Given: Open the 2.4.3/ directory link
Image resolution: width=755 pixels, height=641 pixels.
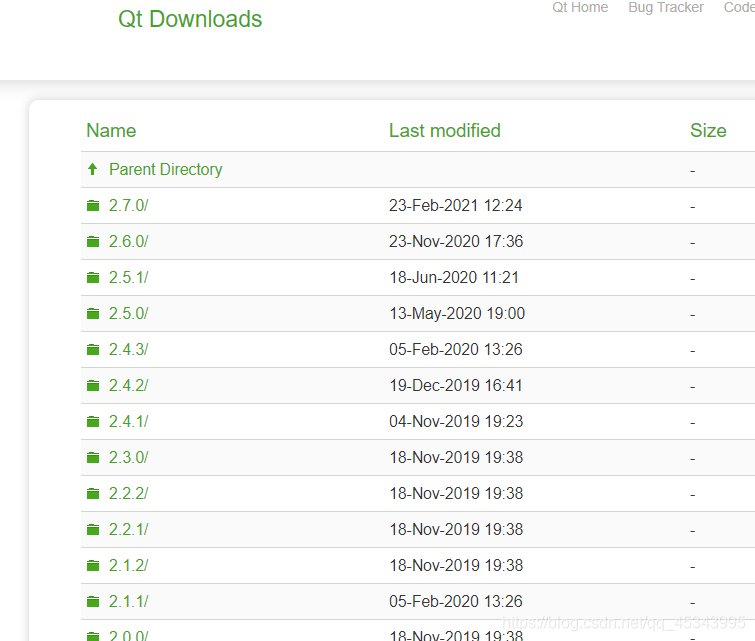Looking at the screenshot, I should [129, 349].
